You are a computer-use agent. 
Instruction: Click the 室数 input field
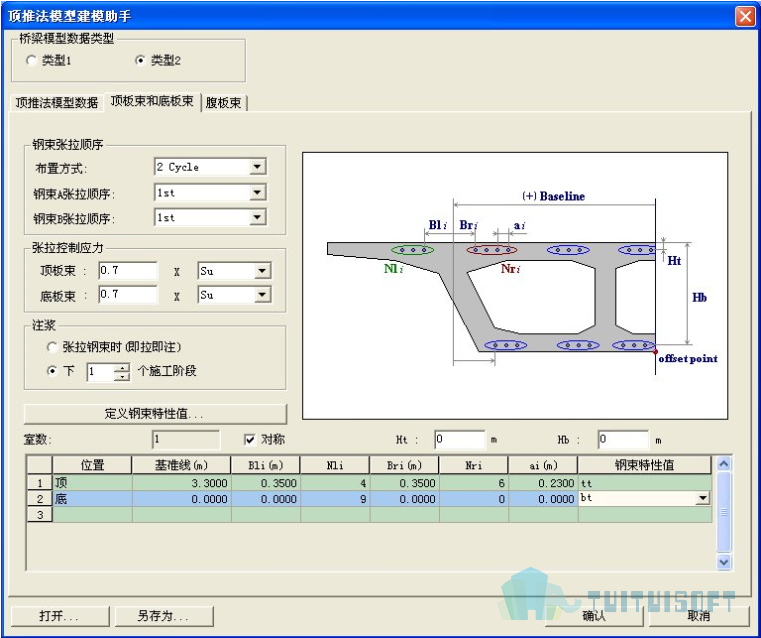[x=186, y=440]
